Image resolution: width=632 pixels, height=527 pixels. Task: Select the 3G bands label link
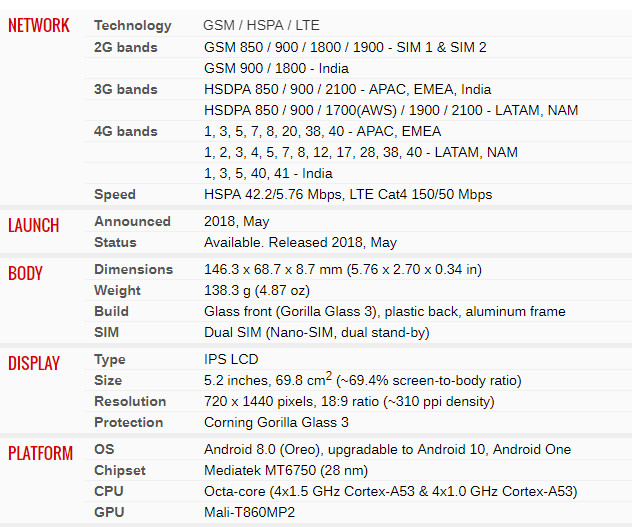tap(125, 89)
